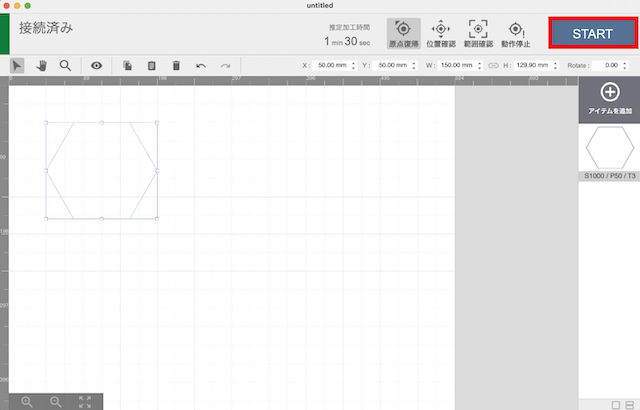Adjust the Rotate value stepper

(626, 65)
